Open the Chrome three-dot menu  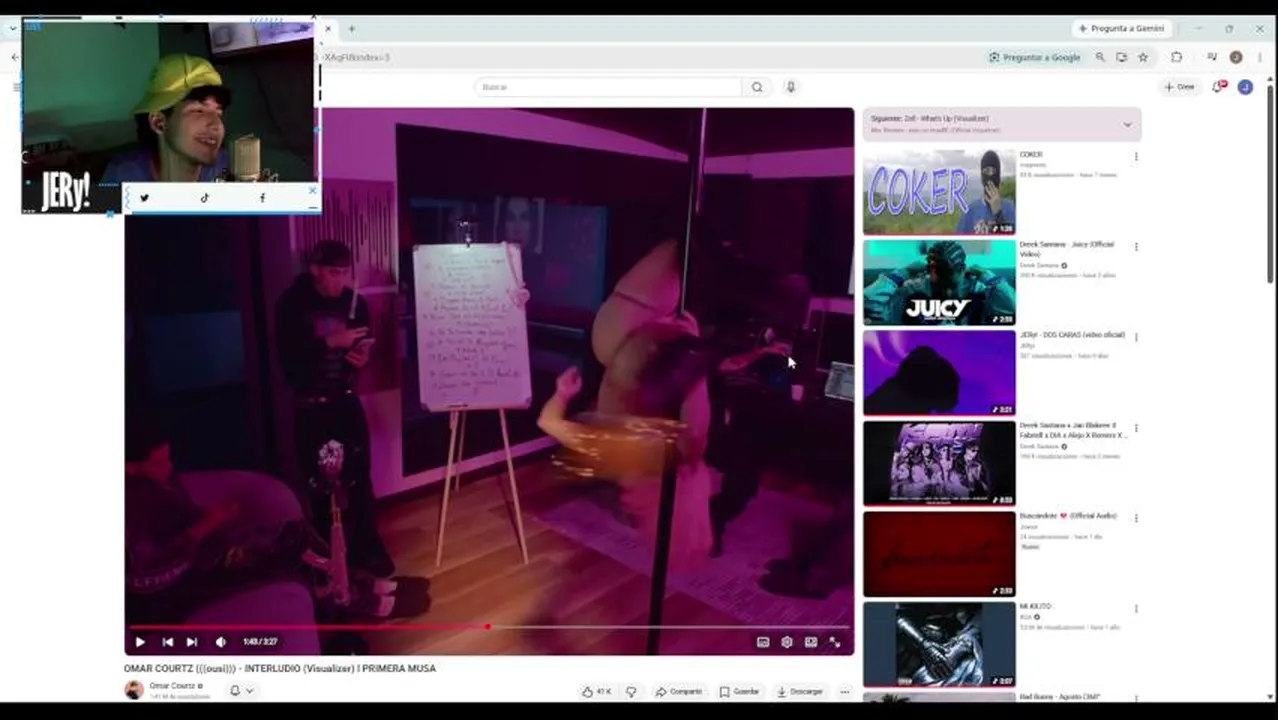click(x=1260, y=58)
